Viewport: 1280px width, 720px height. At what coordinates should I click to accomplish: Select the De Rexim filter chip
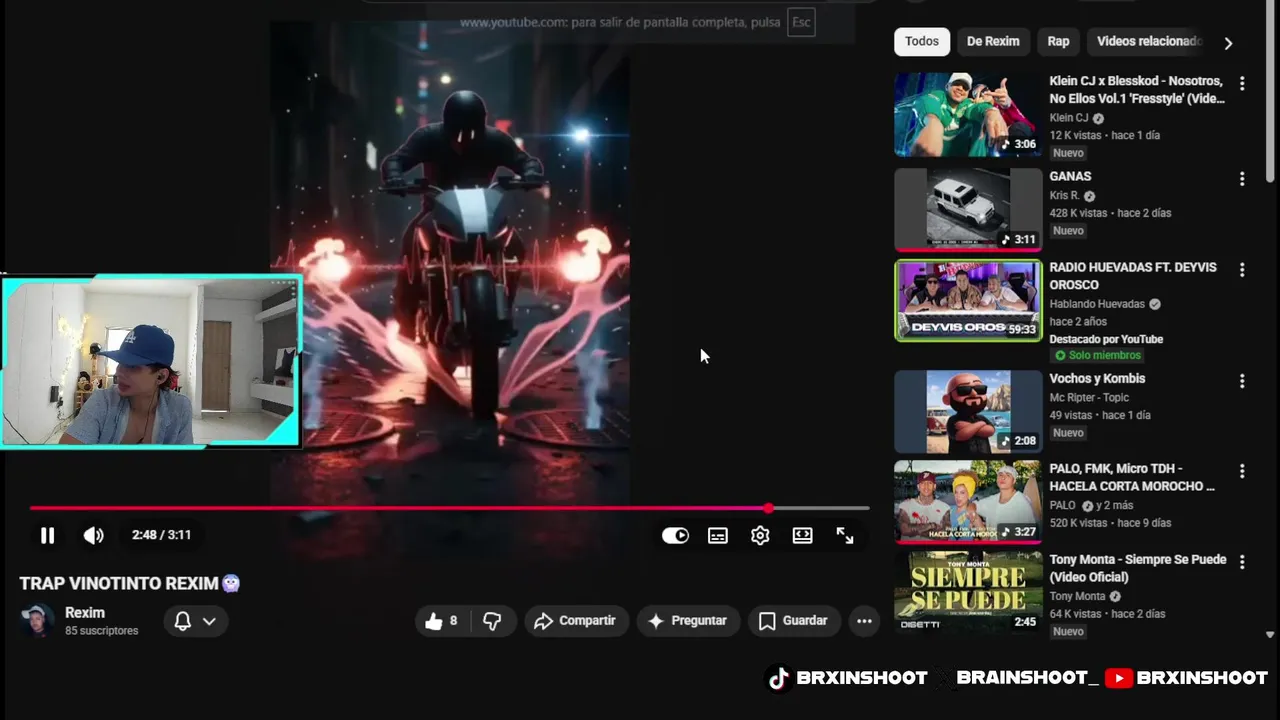click(993, 41)
